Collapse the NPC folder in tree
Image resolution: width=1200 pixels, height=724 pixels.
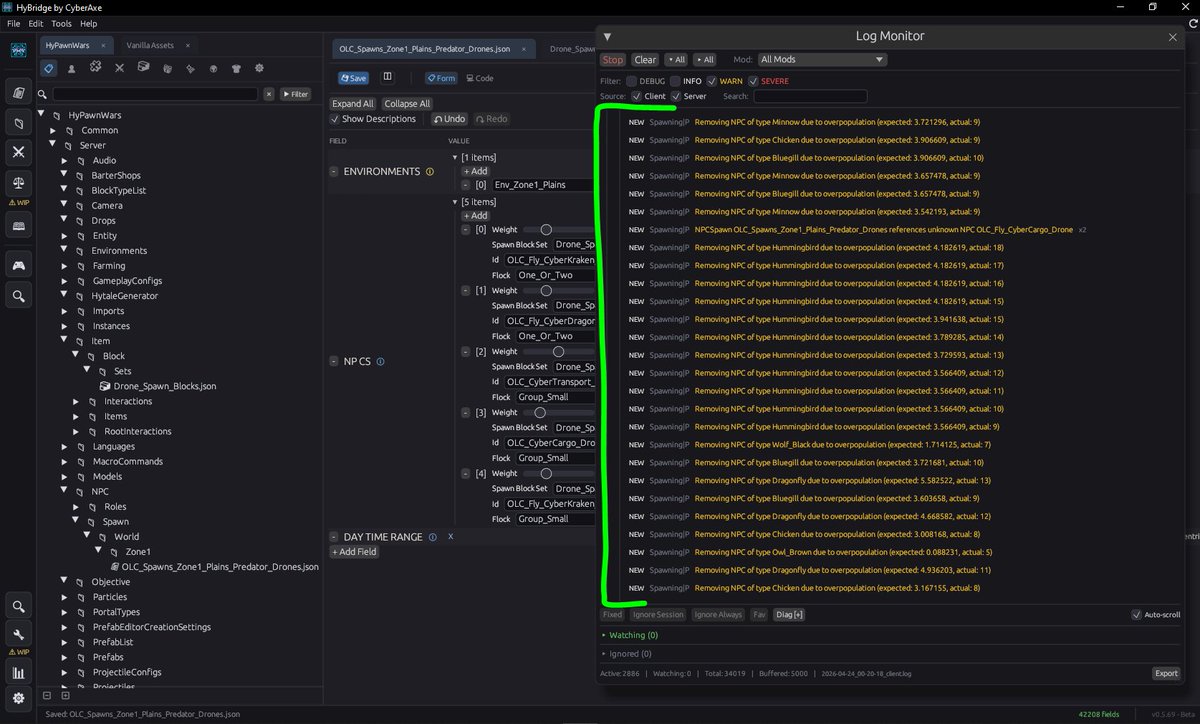pyautogui.click(x=65, y=492)
